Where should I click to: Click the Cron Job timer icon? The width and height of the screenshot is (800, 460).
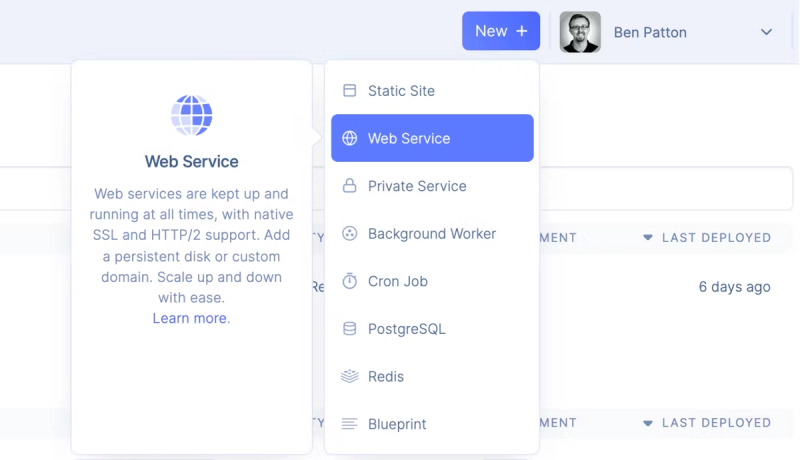point(349,281)
